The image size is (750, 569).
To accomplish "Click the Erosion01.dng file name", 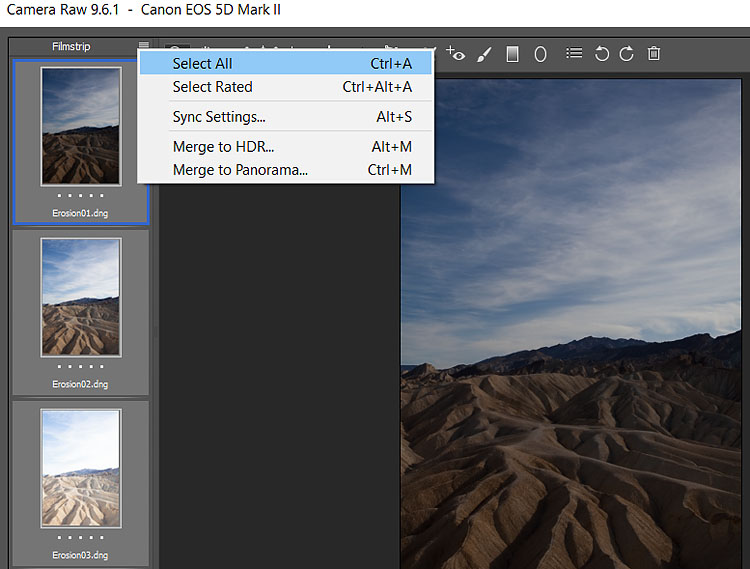I will [x=80, y=213].
